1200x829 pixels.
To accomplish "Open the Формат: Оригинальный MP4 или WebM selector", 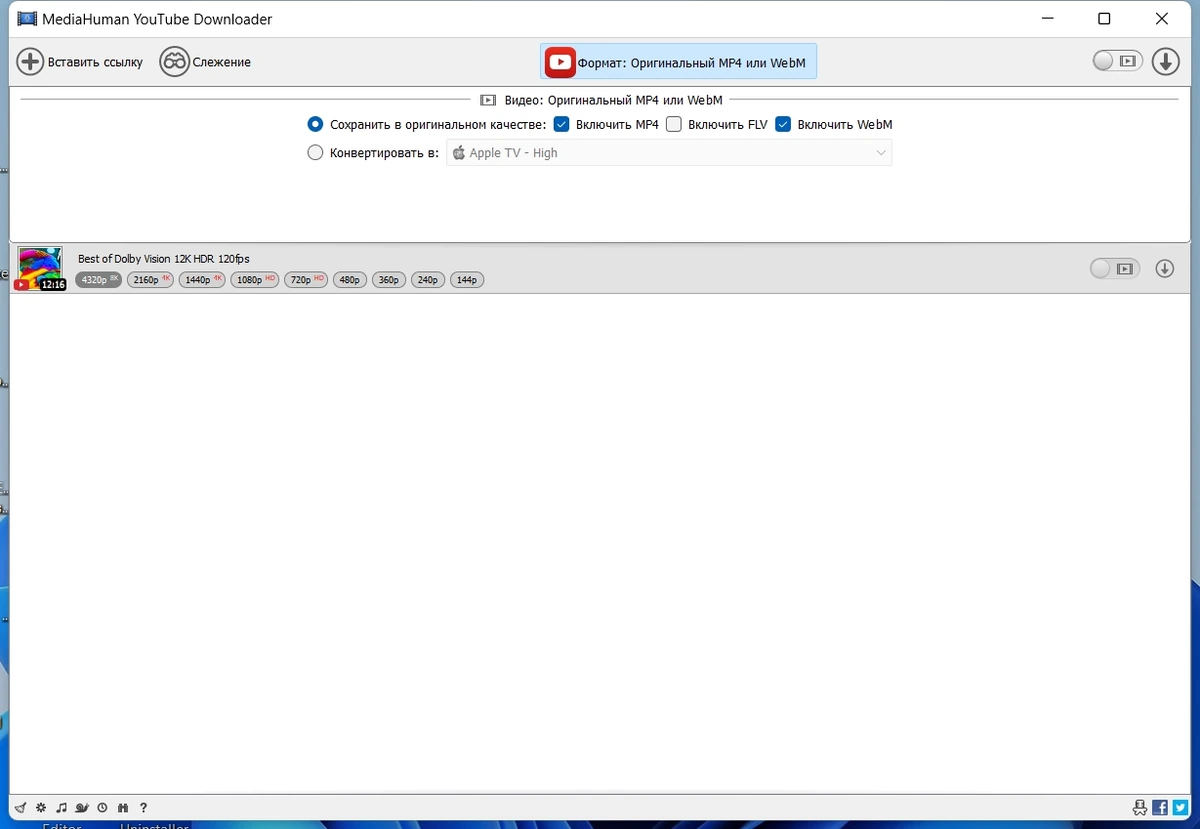I will (679, 62).
